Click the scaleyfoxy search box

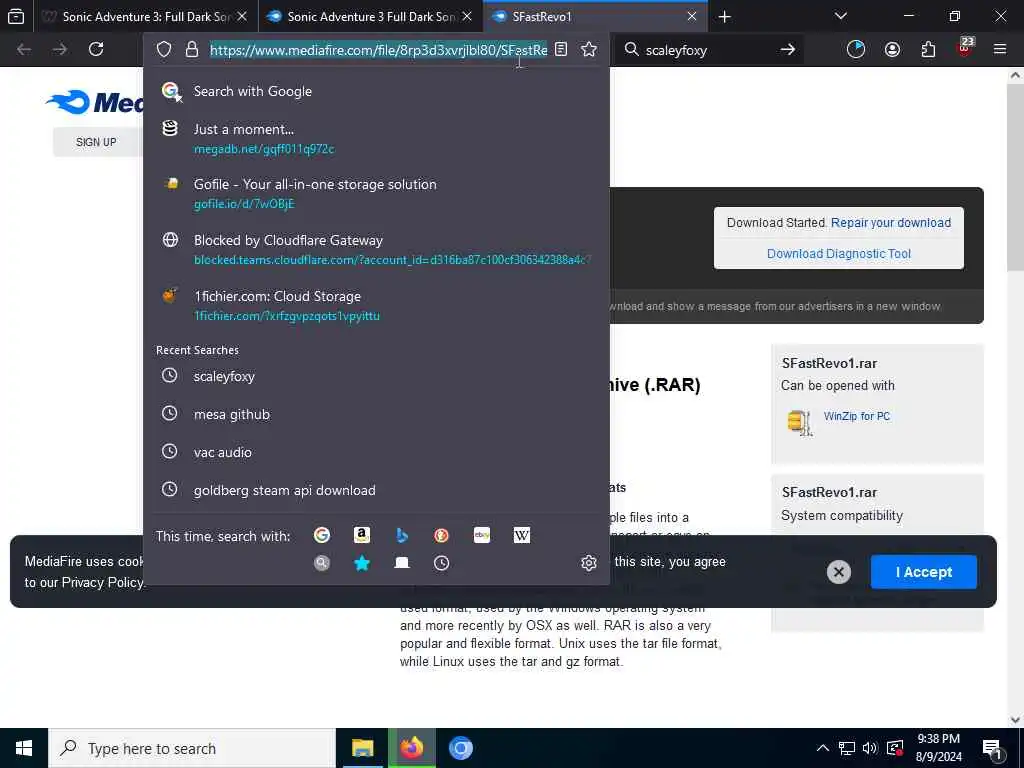coord(709,50)
